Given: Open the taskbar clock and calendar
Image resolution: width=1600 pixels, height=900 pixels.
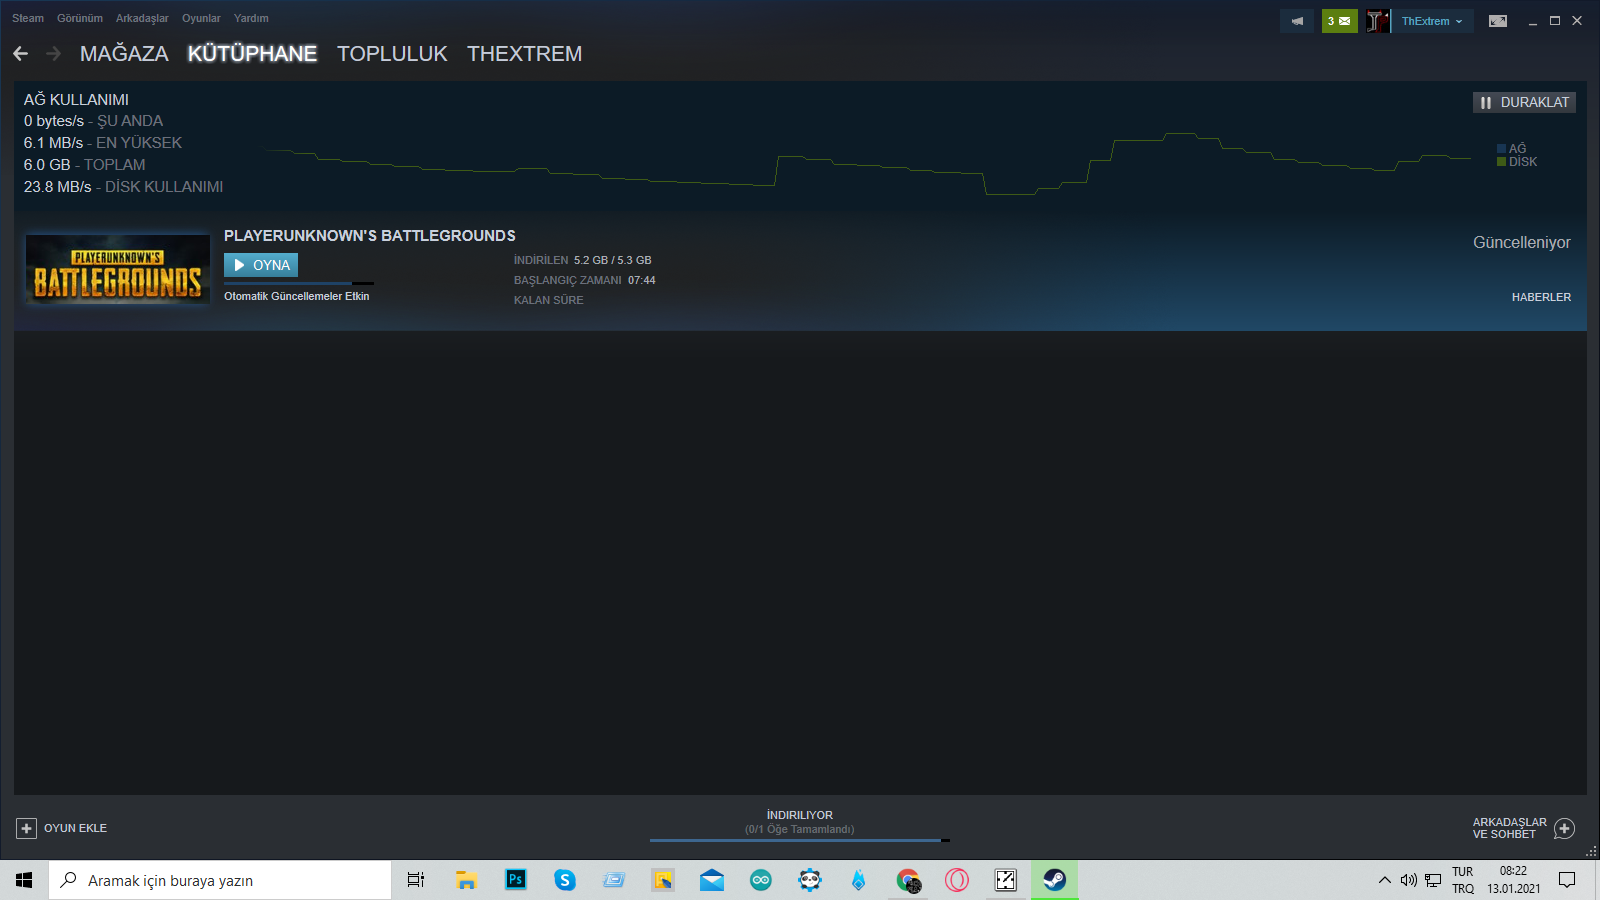Looking at the screenshot, I should click(1513, 880).
